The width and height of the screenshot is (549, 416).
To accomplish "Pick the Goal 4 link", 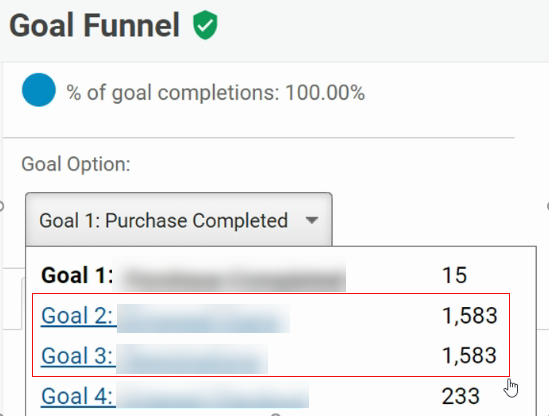I will (77, 396).
